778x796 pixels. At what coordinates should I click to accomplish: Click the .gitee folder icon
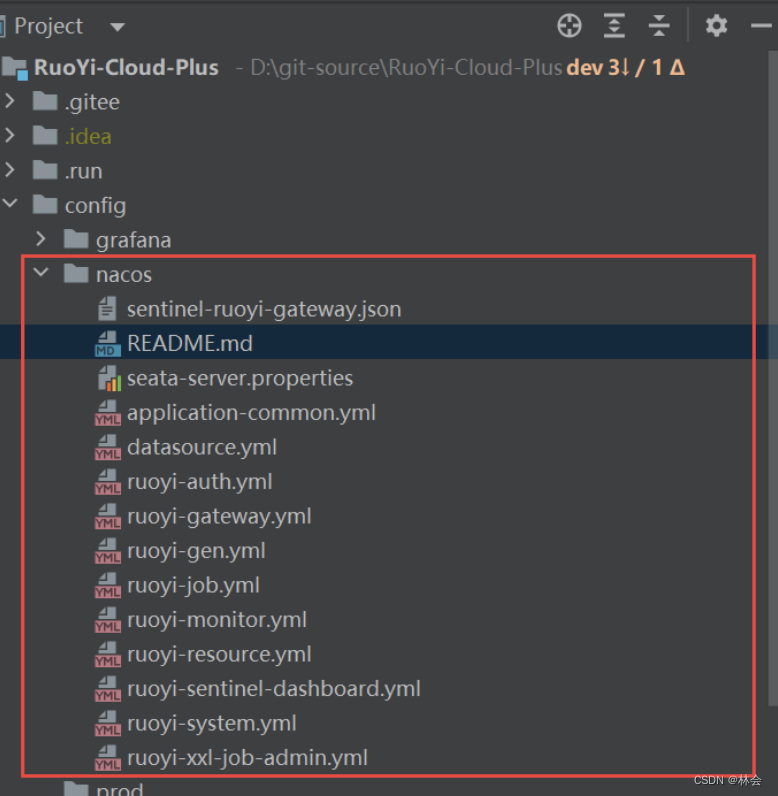(x=45, y=101)
